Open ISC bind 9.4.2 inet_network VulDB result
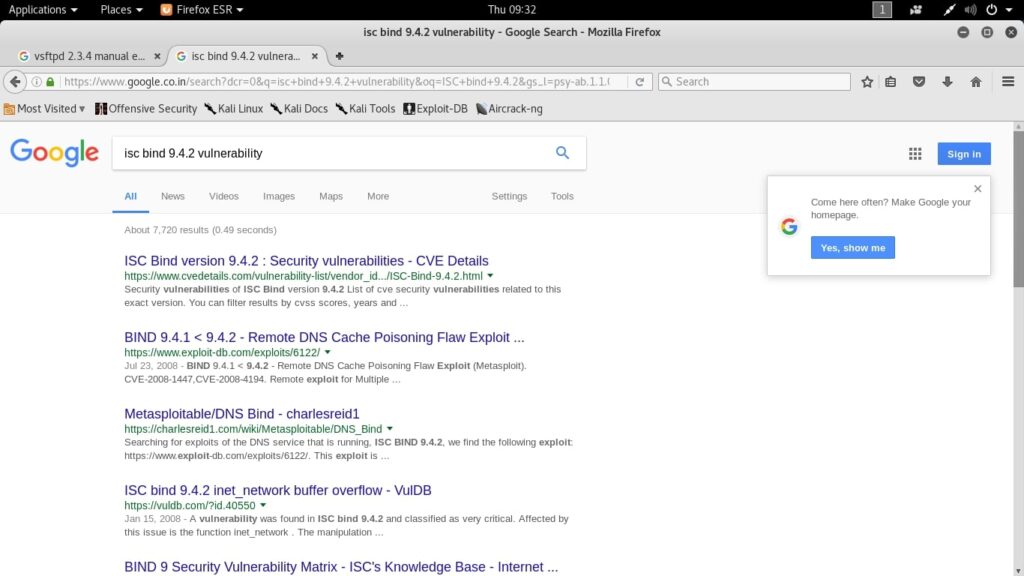 pos(278,490)
